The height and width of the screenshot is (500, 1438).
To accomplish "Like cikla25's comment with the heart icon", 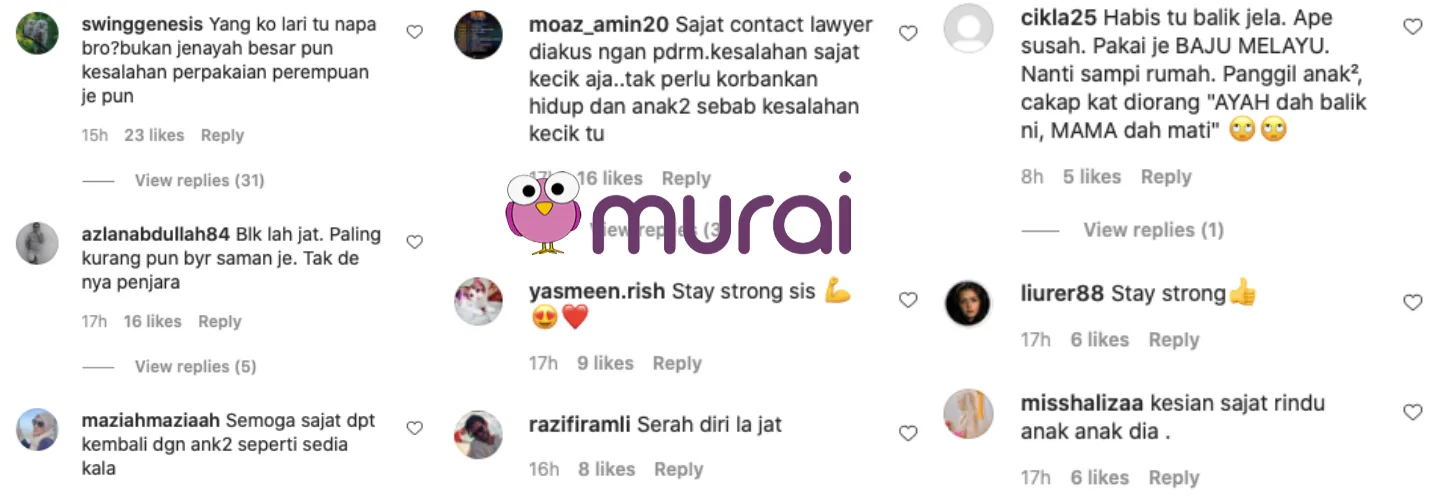I will tap(1412, 28).
